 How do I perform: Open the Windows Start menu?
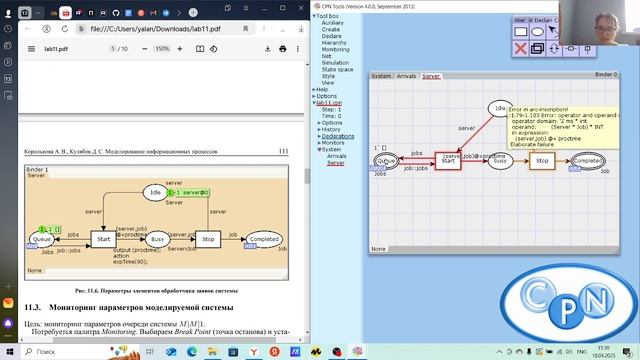pos(9,351)
